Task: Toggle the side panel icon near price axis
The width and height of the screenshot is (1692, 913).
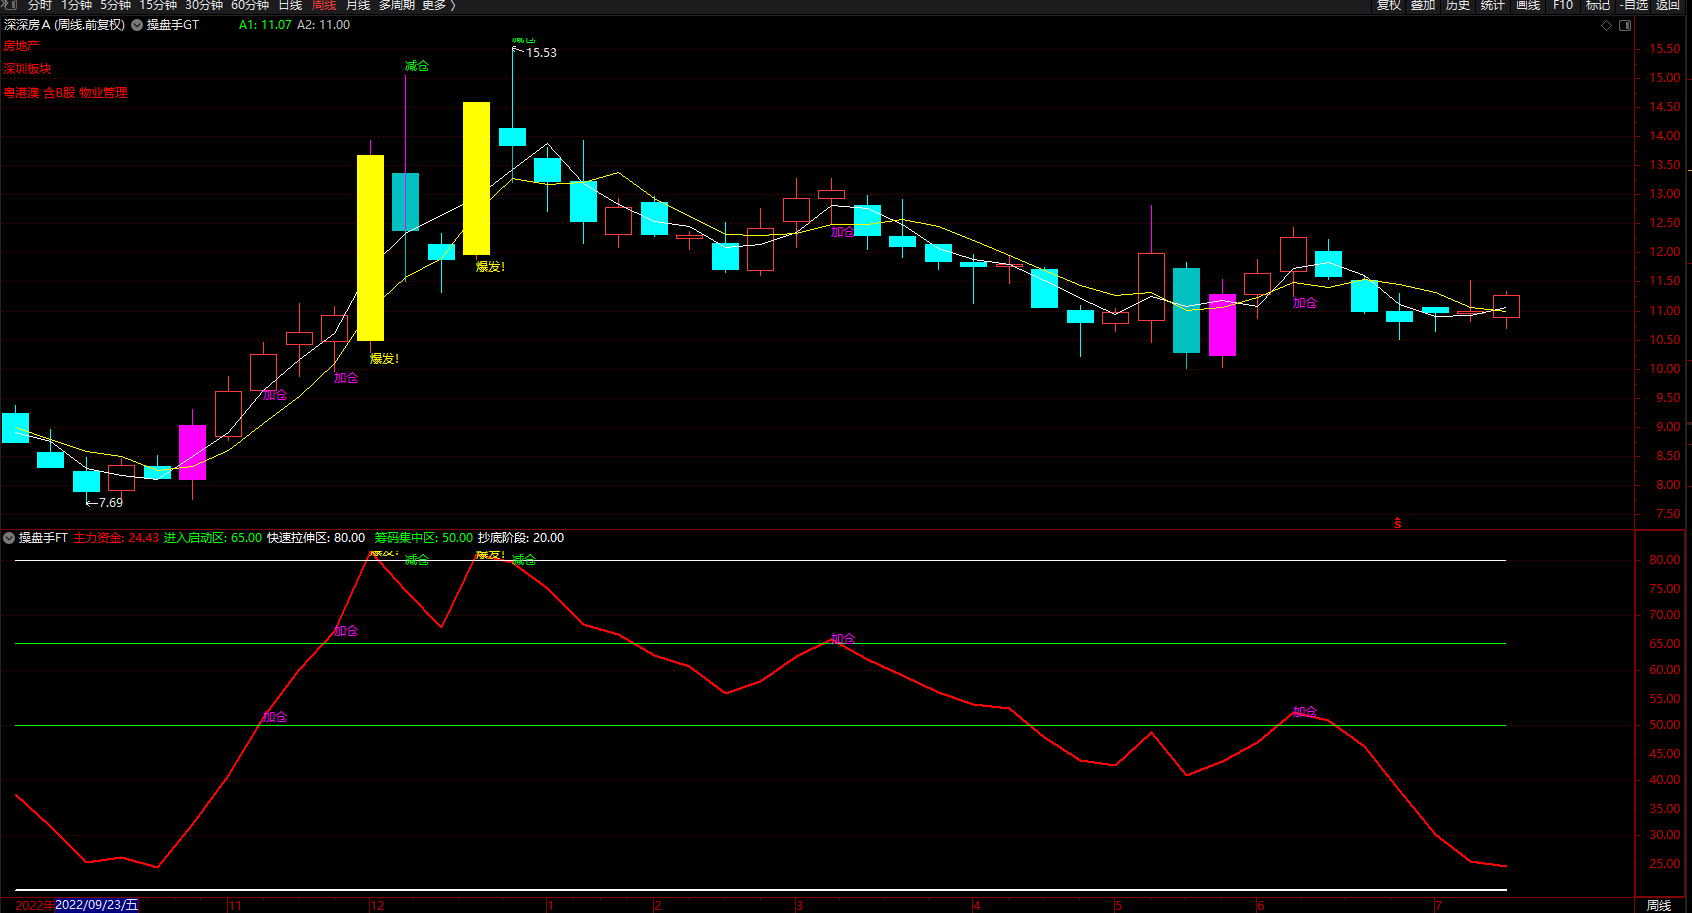Action: click(1625, 25)
